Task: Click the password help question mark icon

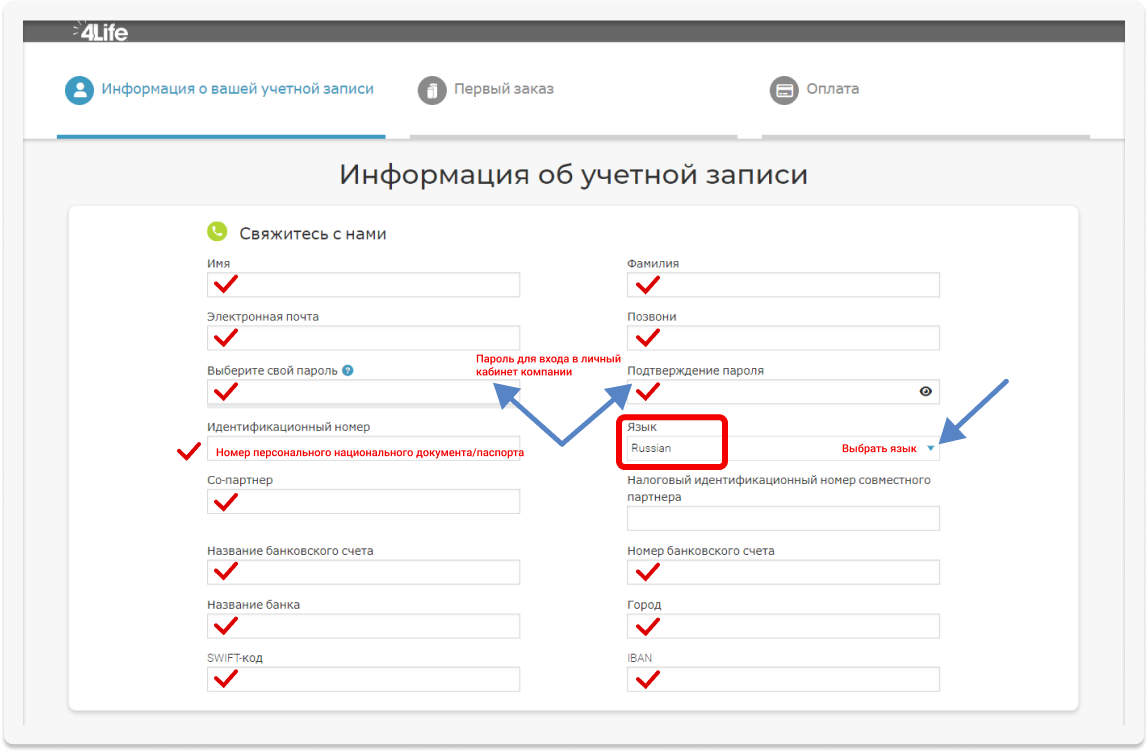Action: point(347,370)
